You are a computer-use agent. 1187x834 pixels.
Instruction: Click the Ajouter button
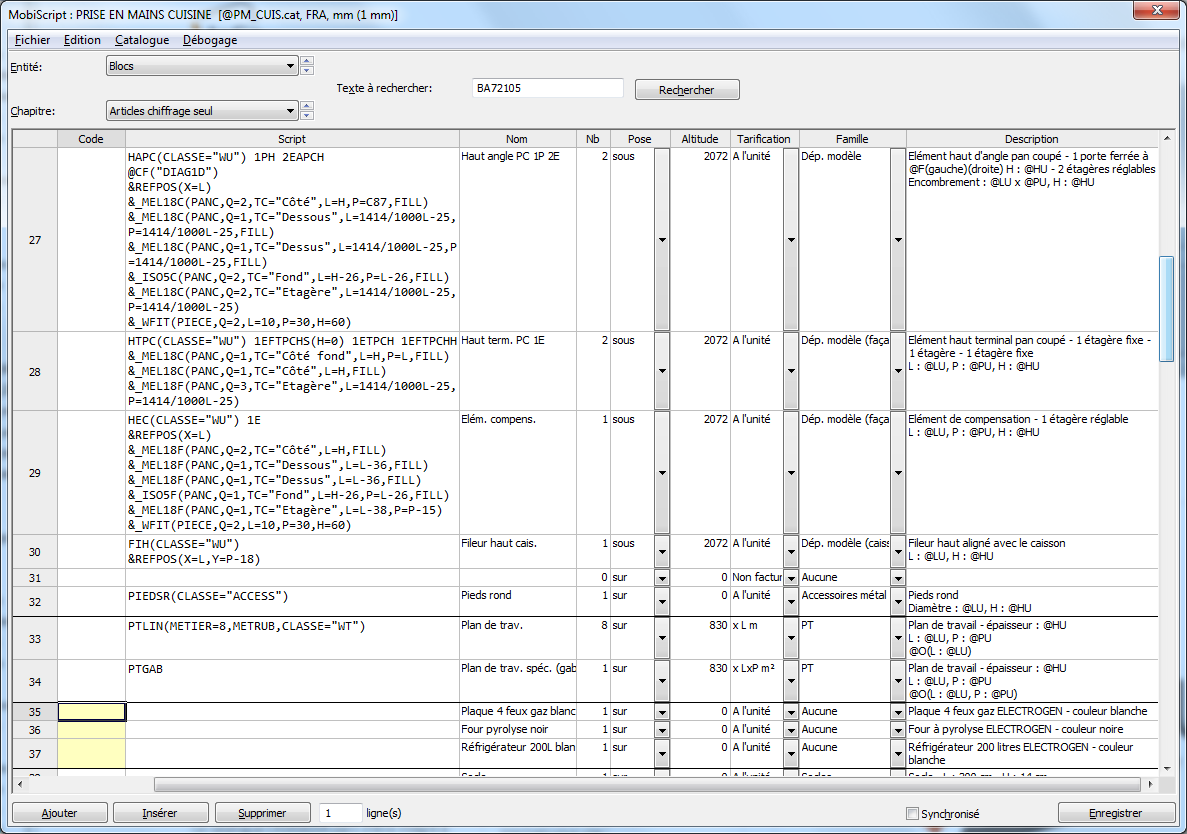pyautogui.click(x=59, y=813)
